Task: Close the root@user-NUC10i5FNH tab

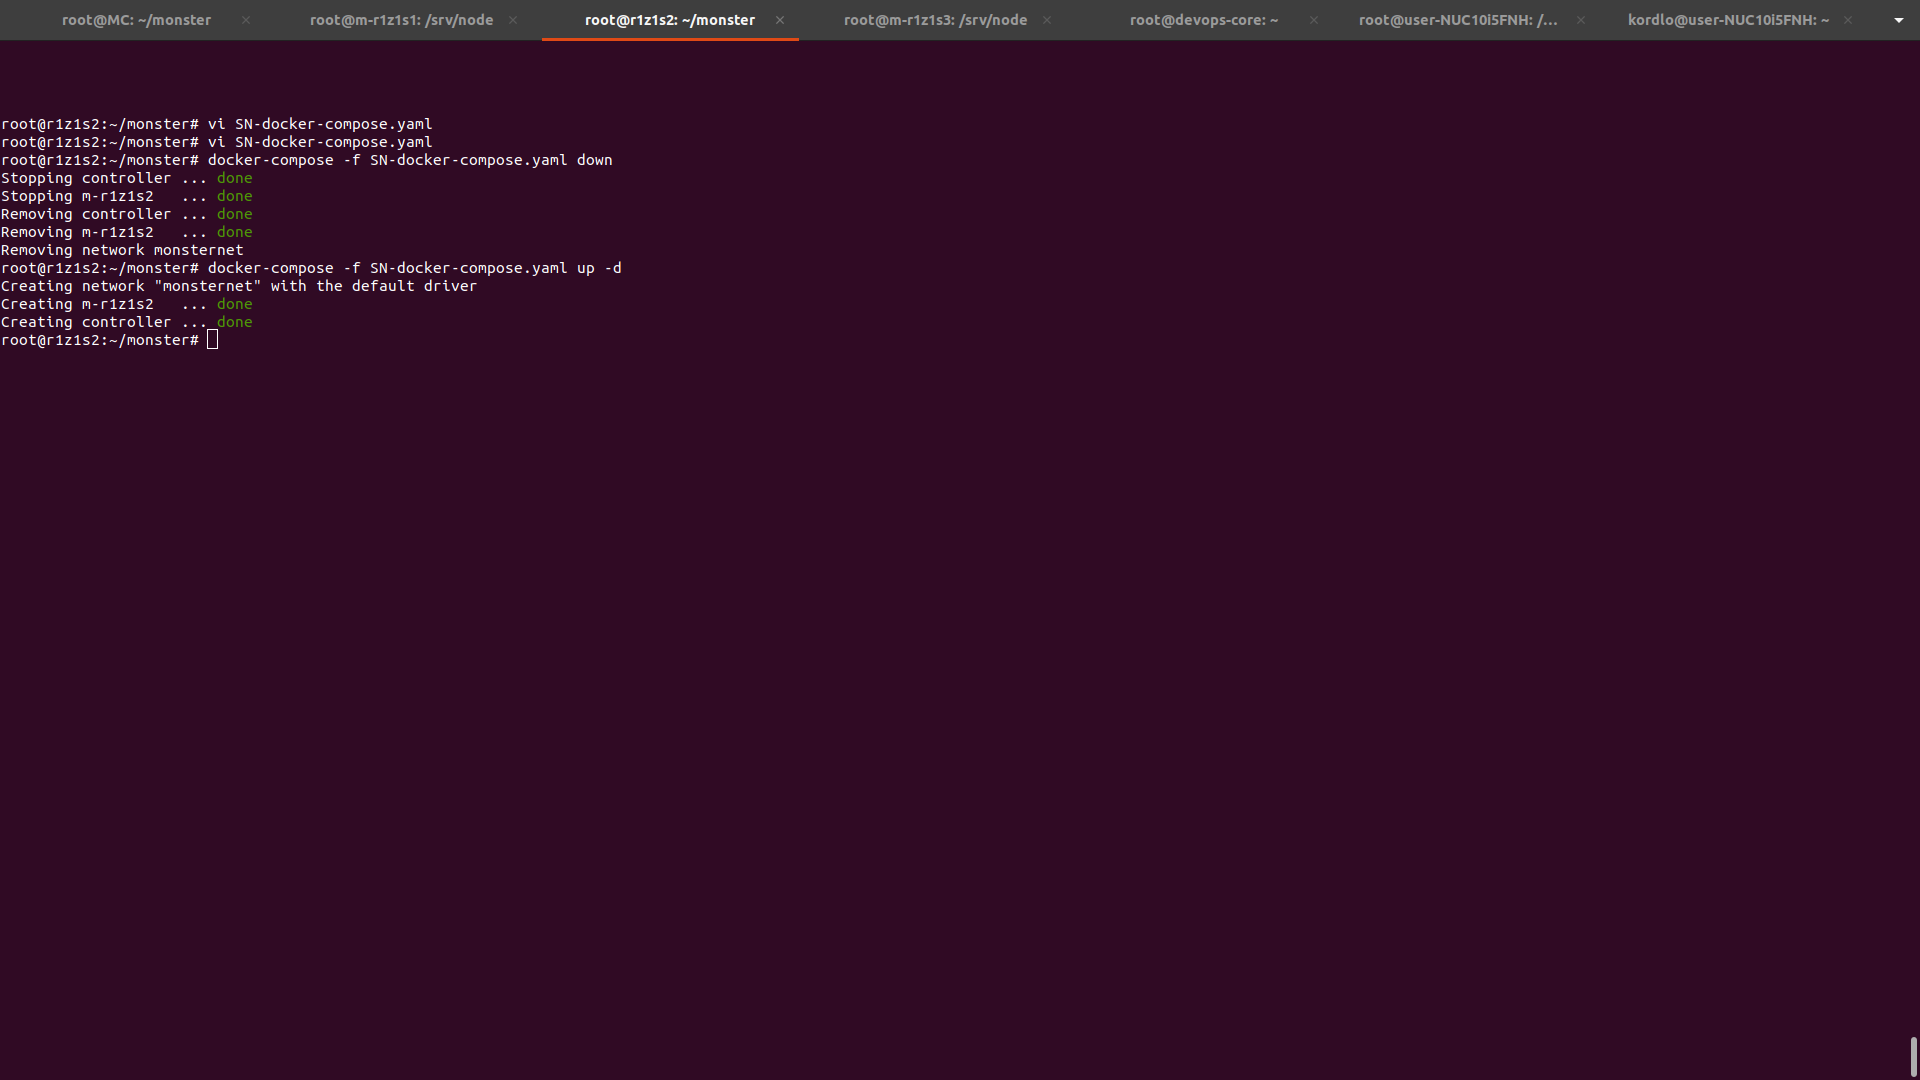Action: click(1581, 20)
